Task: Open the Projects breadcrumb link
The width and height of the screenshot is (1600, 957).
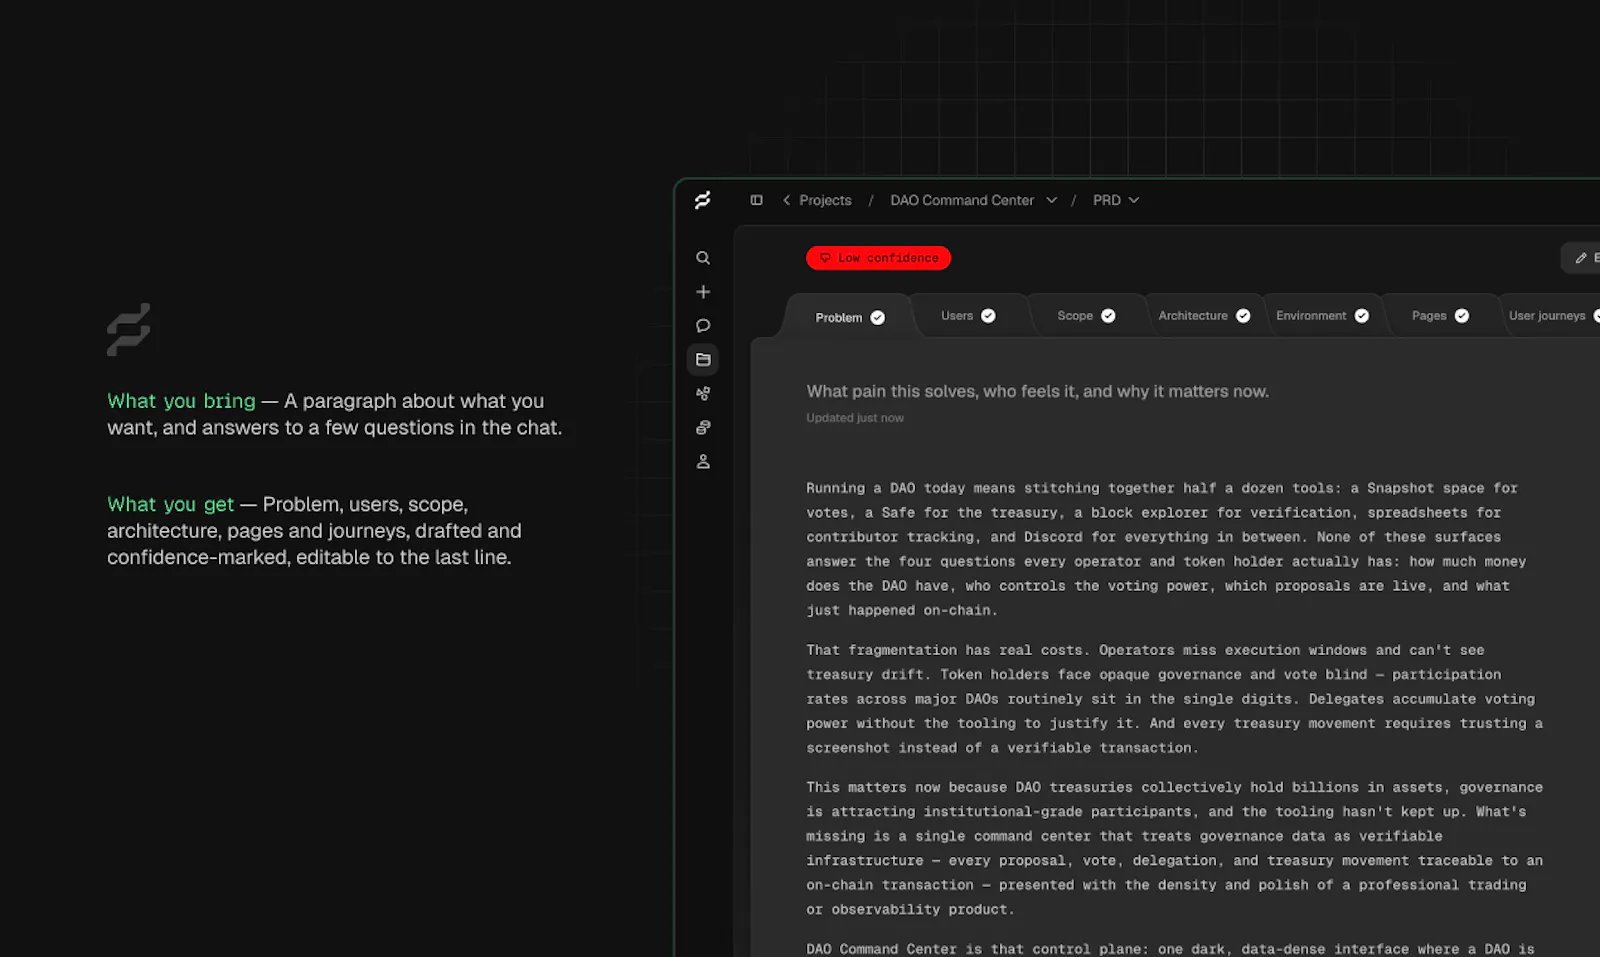Action: (x=825, y=200)
